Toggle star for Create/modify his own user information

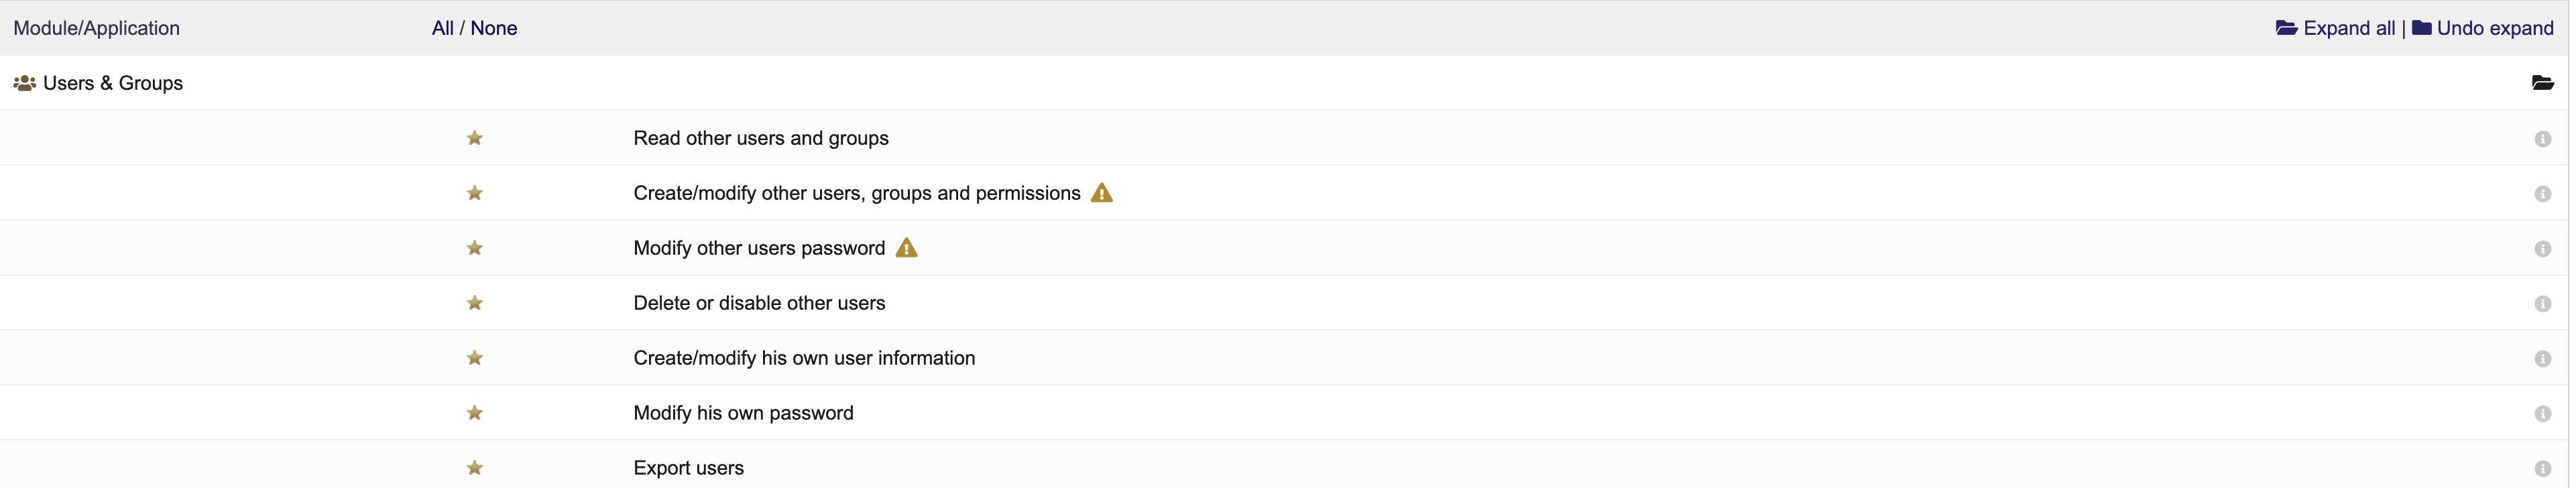(475, 358)
